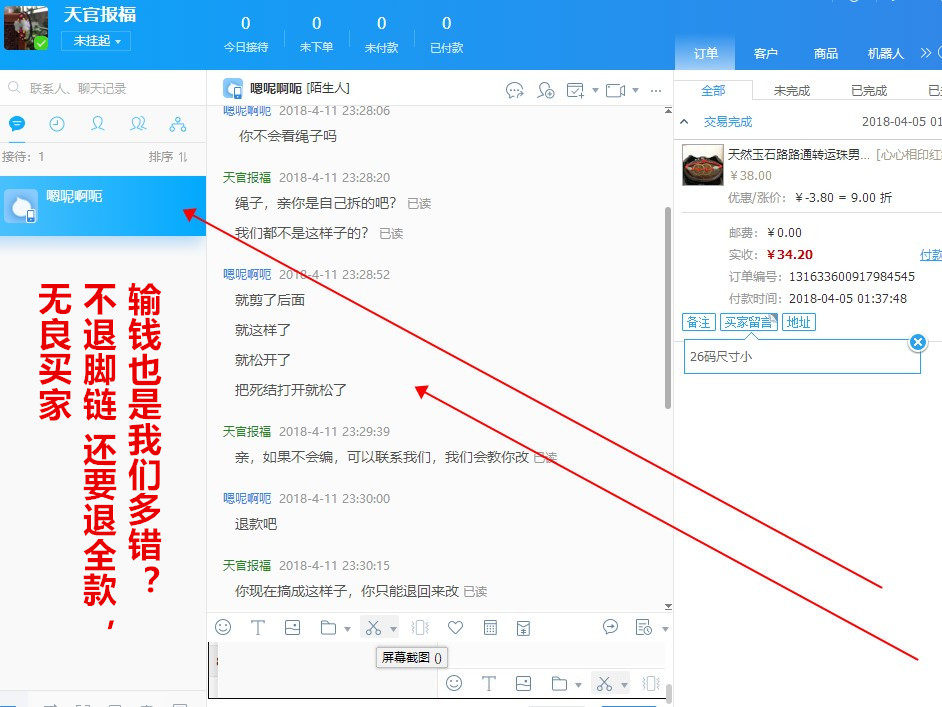Click the speech bubble icon in chat header
This screenshot has width=942, height=707.
click(x=514, y=91)
